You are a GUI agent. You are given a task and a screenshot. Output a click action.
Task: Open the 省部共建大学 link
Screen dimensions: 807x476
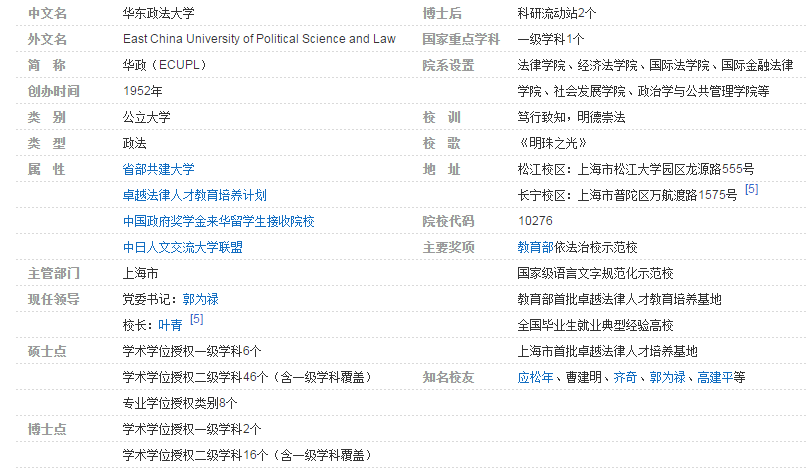click(159, 169)
